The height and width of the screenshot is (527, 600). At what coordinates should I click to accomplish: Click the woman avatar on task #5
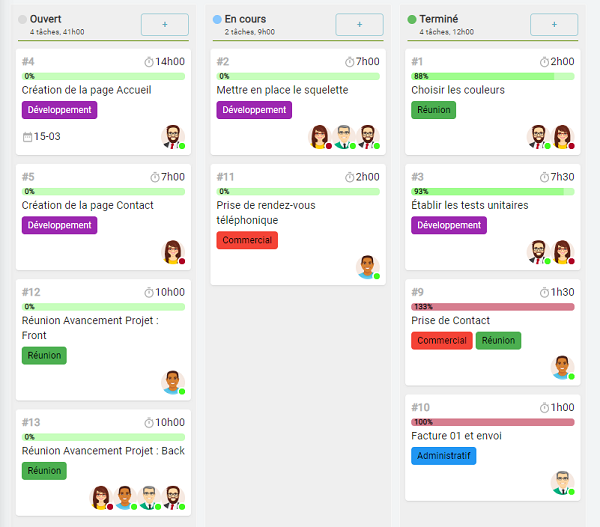click(x=173, y=252)
